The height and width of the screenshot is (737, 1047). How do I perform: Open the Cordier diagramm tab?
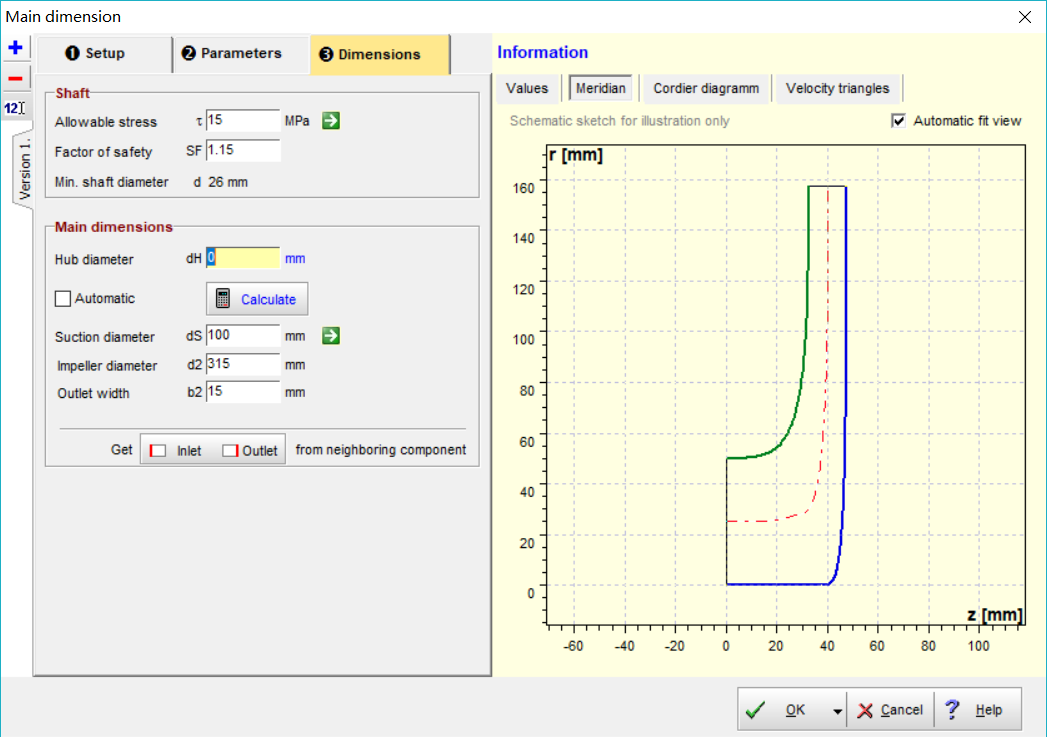coord(706,88)
